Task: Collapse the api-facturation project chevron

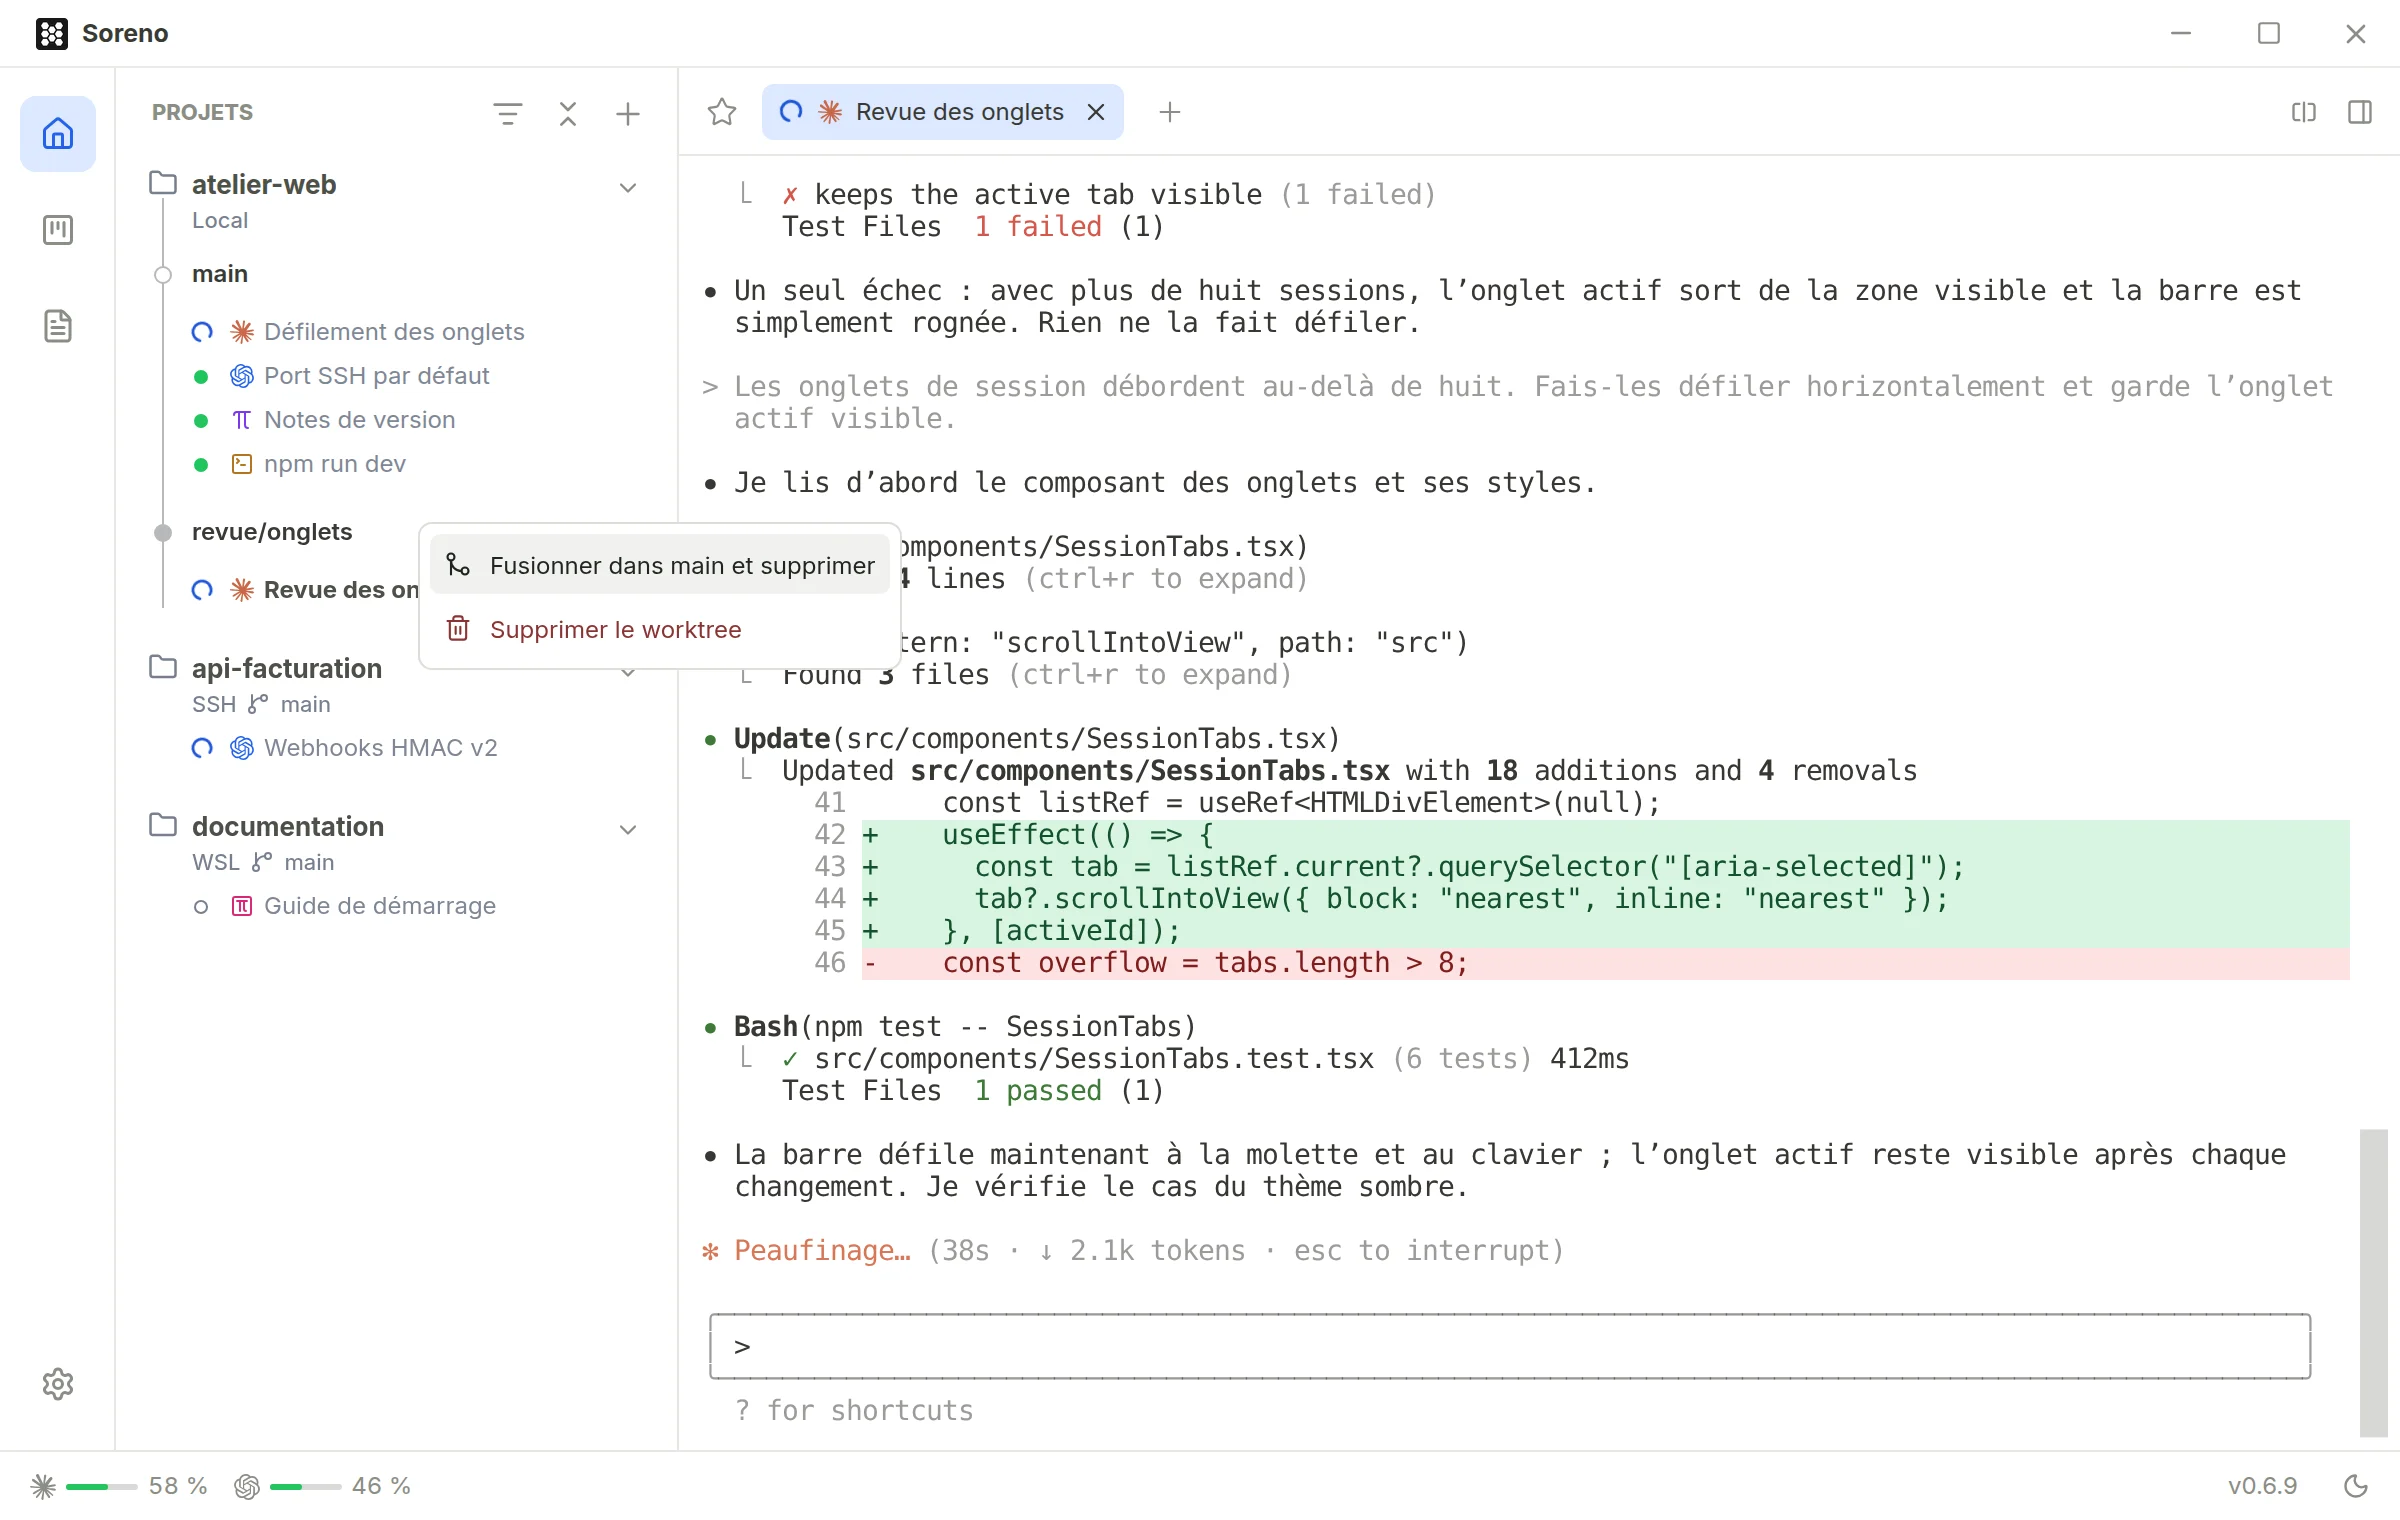Action: click(x=628, y=672)
